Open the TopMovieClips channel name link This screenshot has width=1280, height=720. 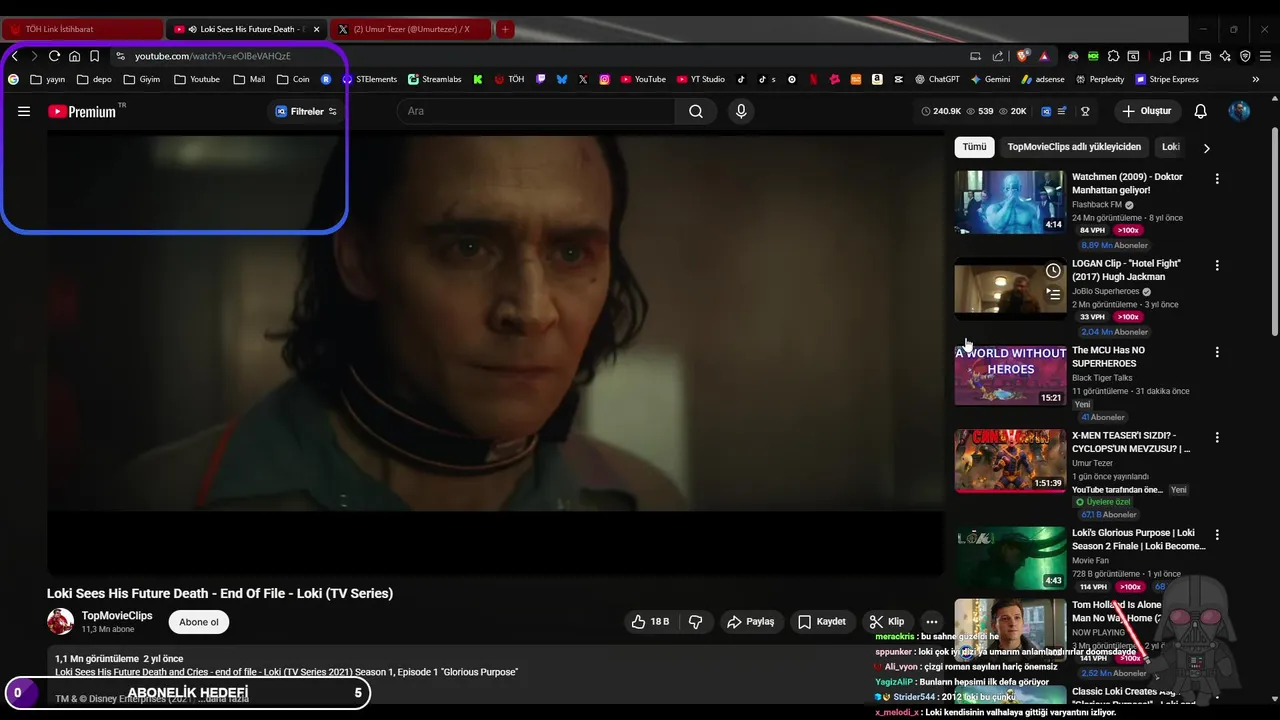click(117, 616)
